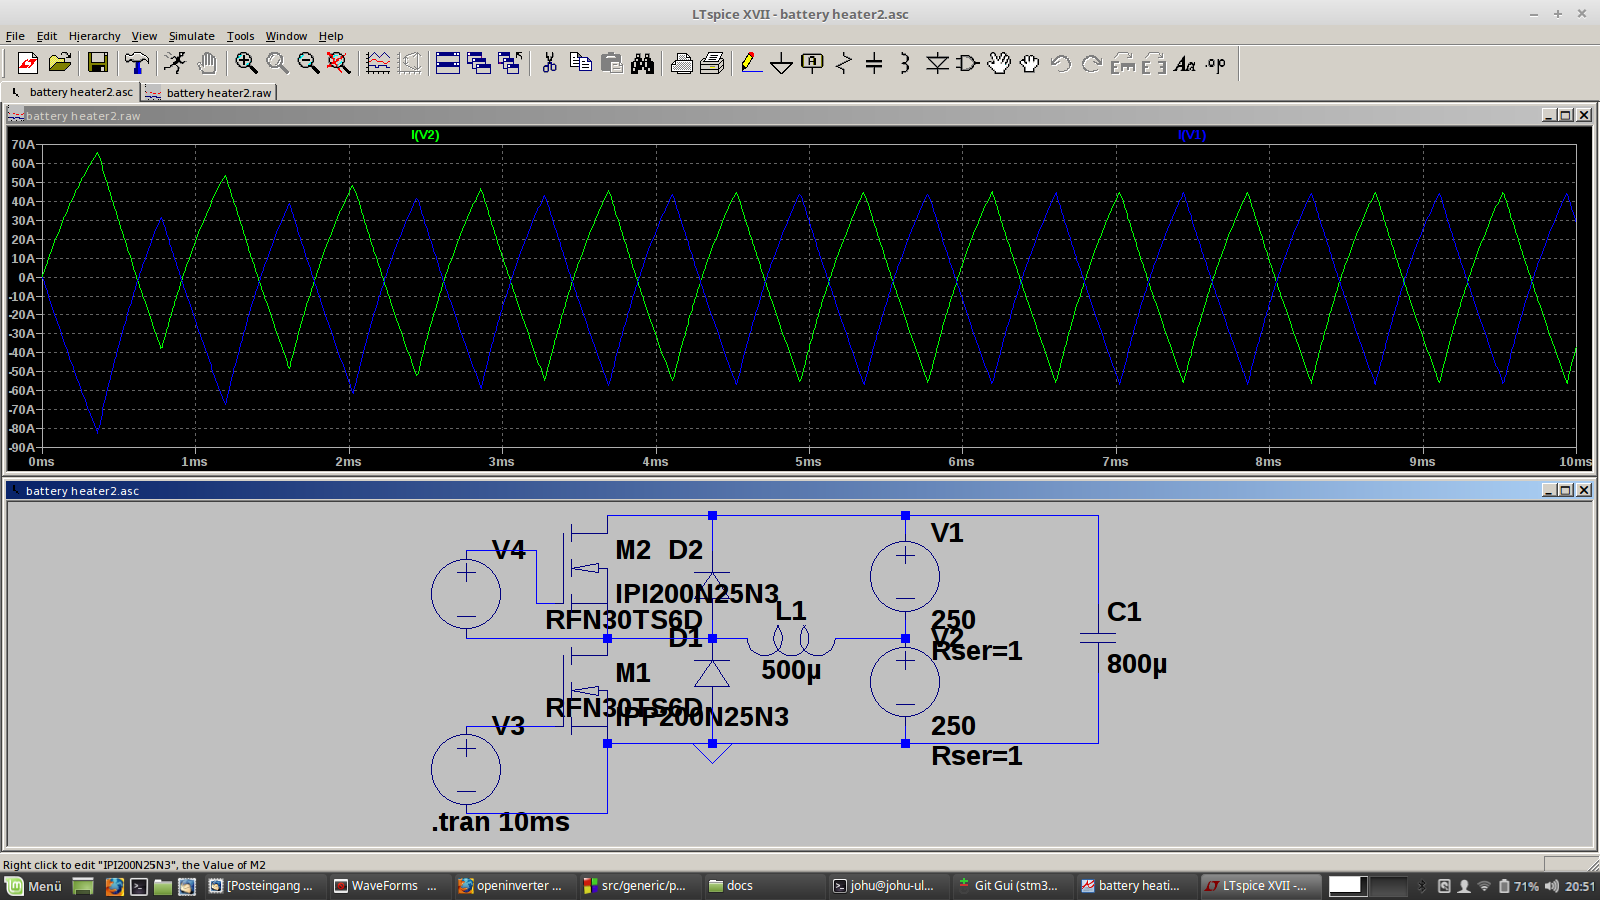Image resolution: width=1600 pixels, height=900 pixels.
Task: Activate the Cut scissors tool
Action: [549, 64]
